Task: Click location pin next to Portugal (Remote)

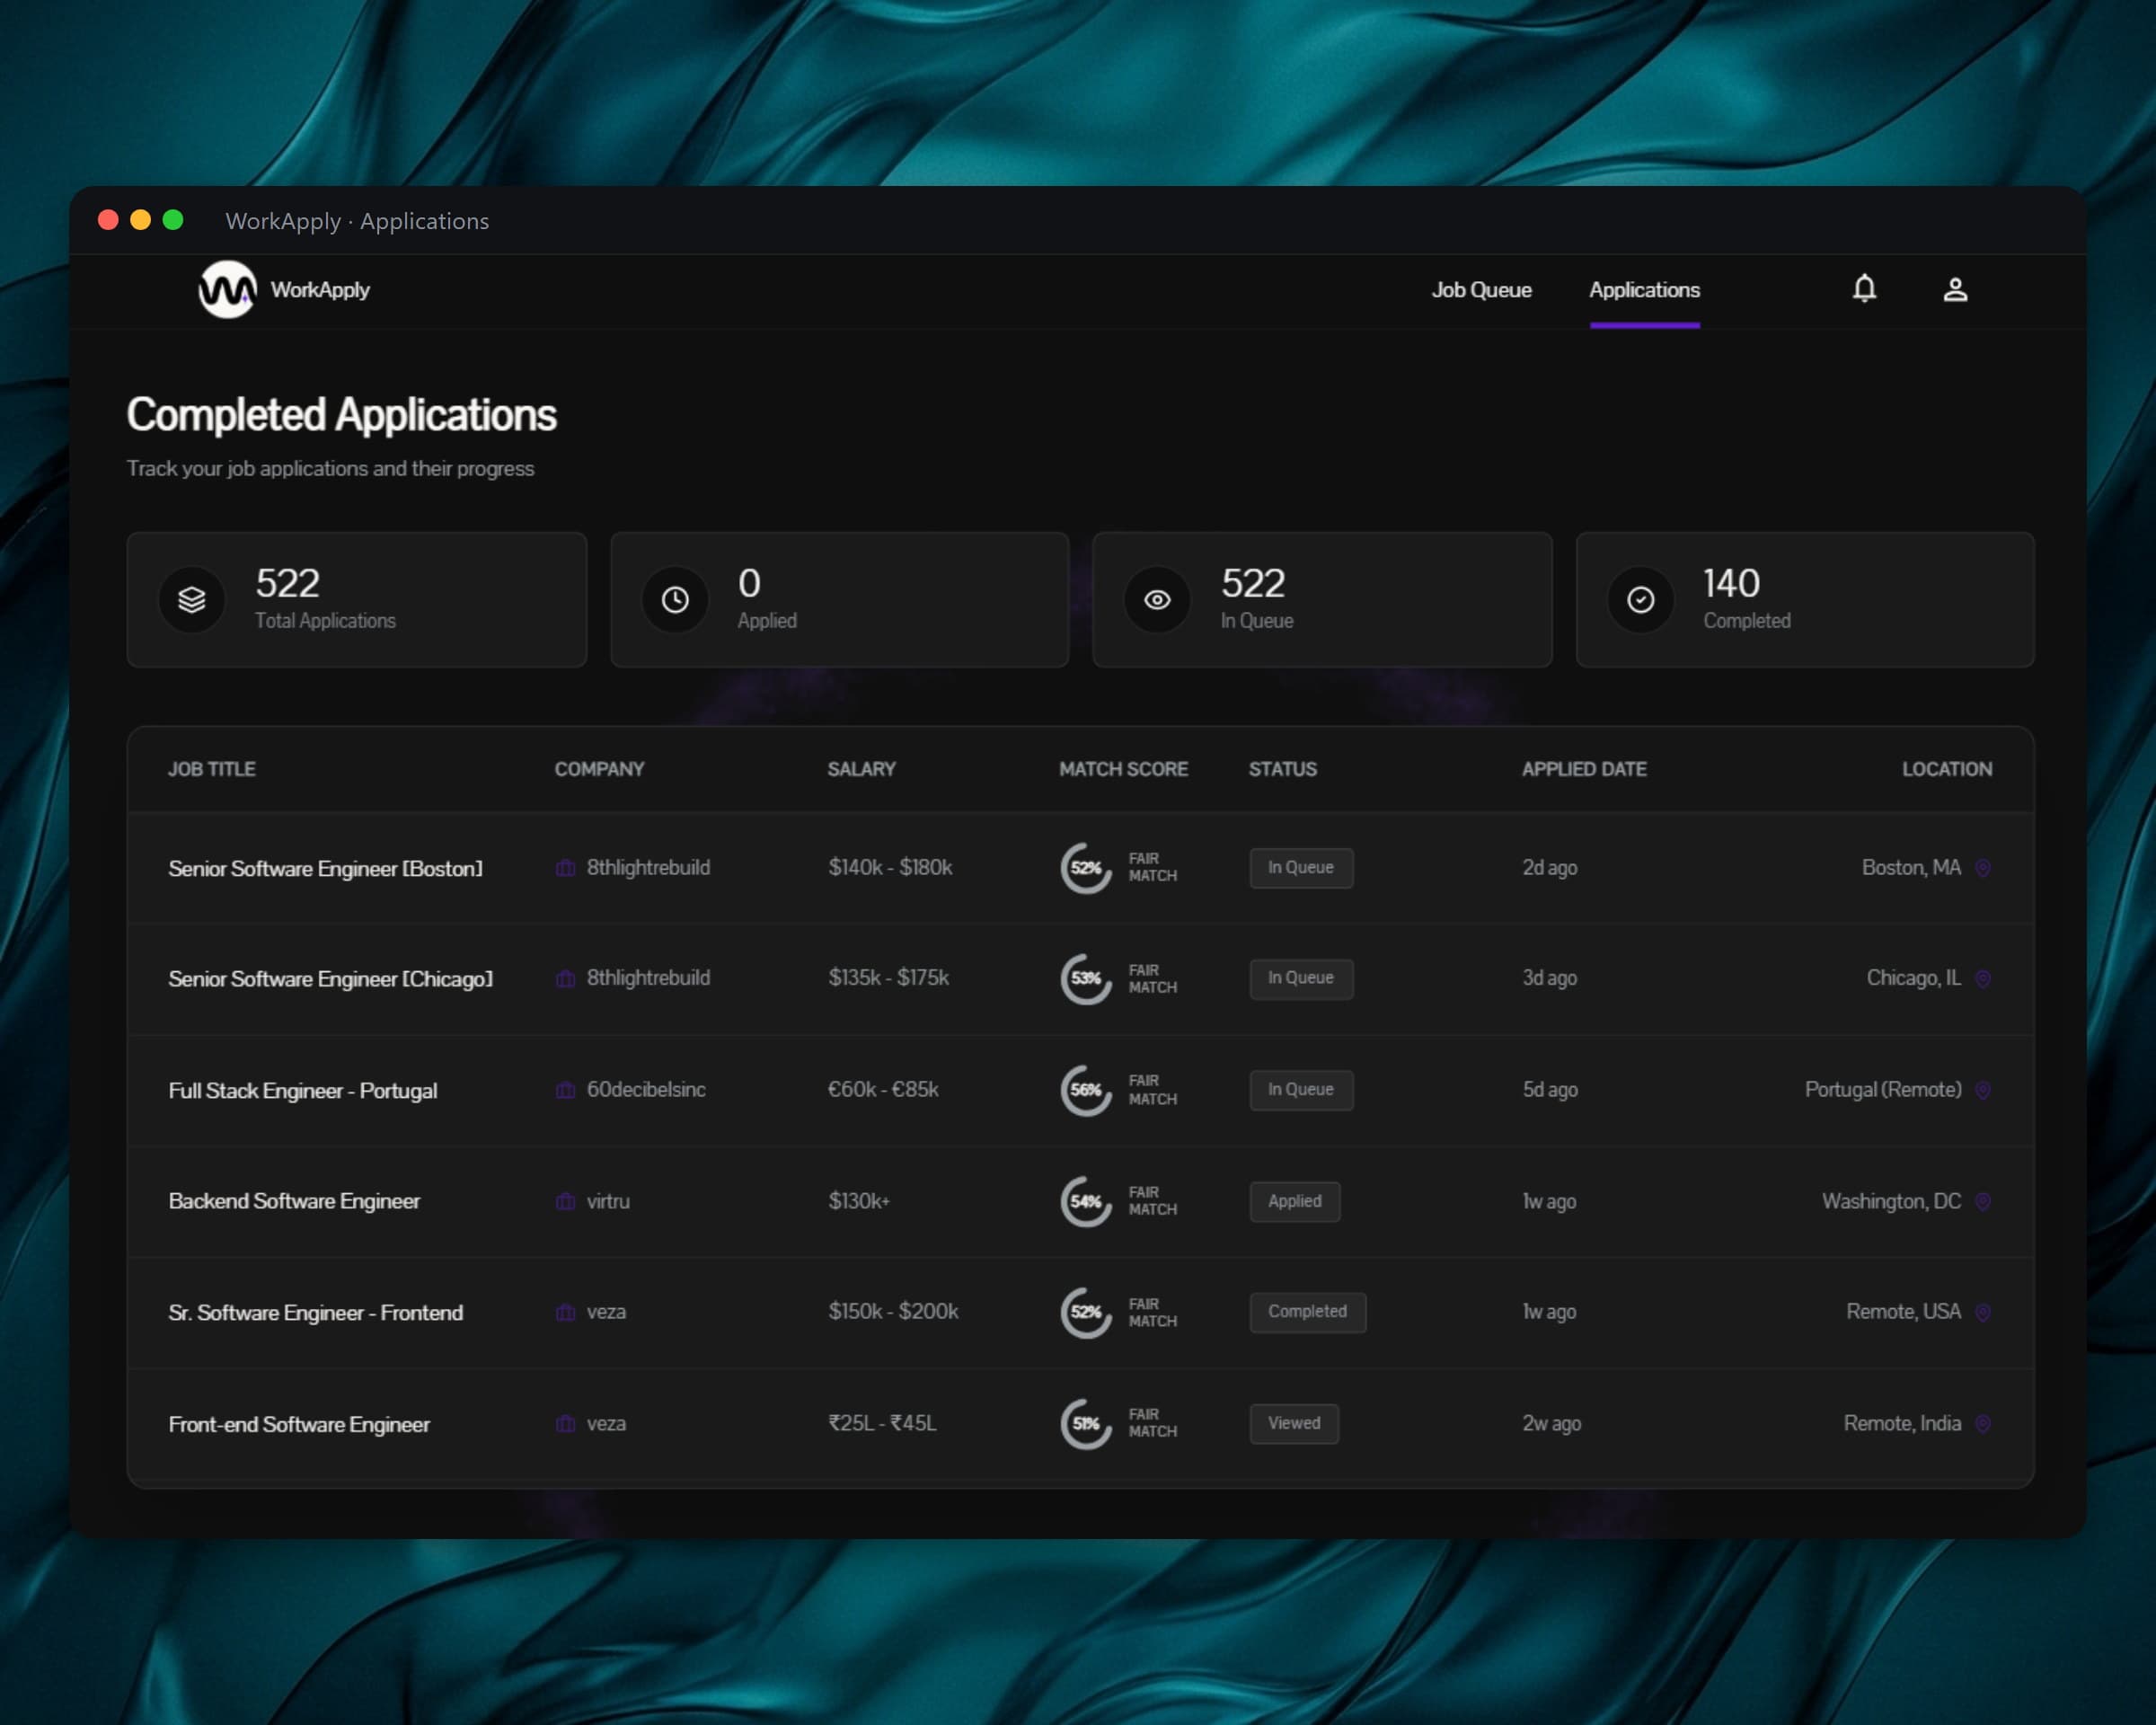Action: point(1982,1090)
